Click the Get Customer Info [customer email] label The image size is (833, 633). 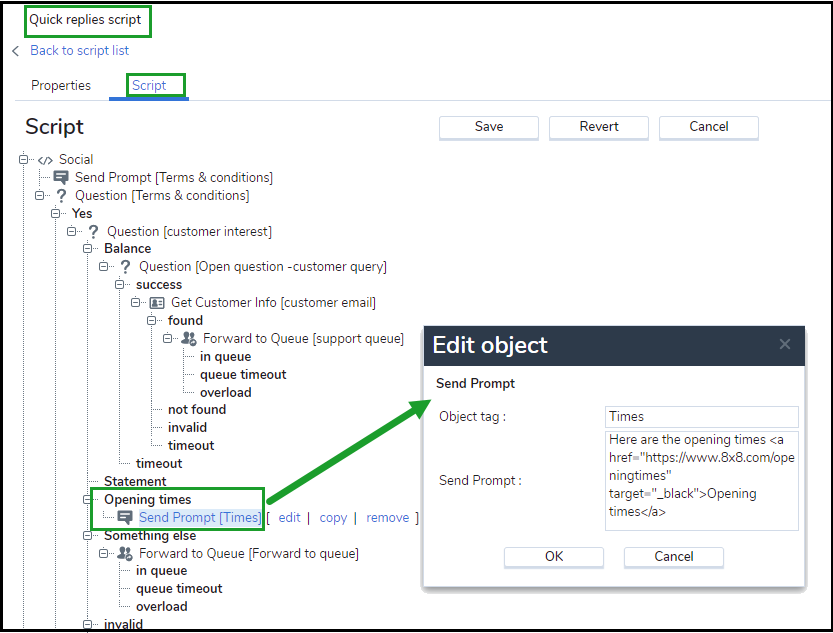pyautogui.click(x=273, y=303)
